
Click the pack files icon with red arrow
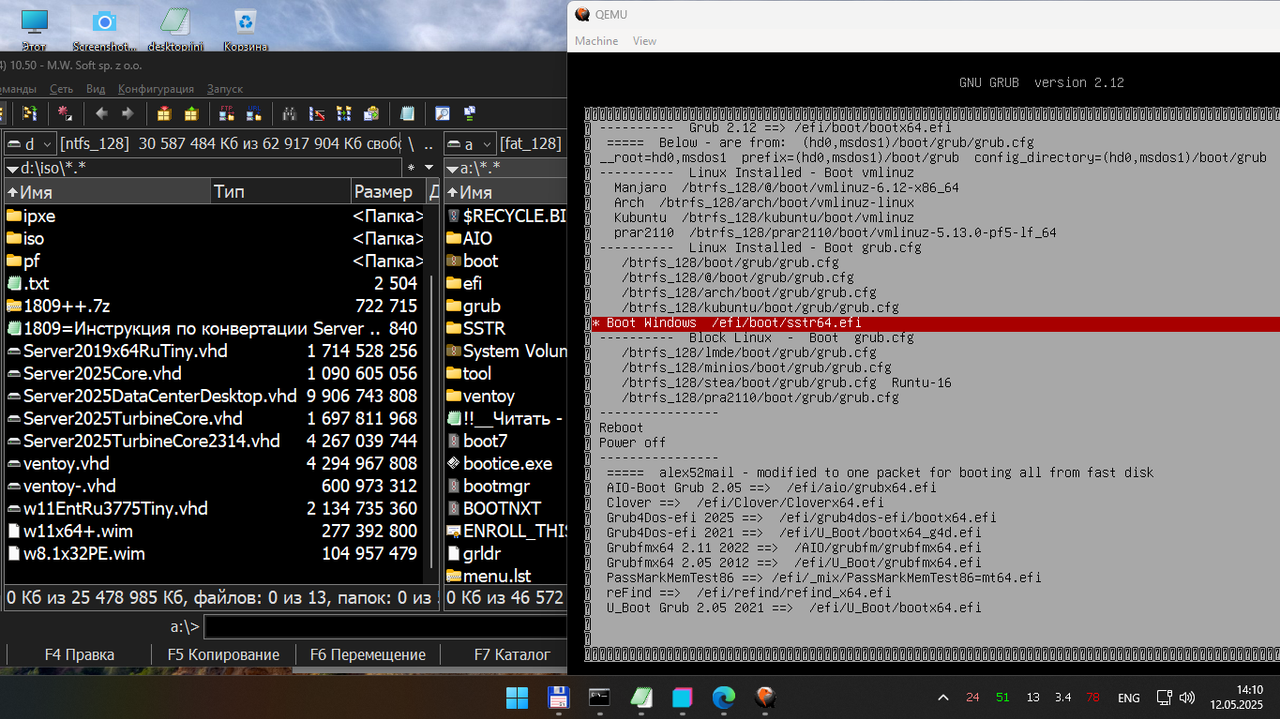point(164,113)
